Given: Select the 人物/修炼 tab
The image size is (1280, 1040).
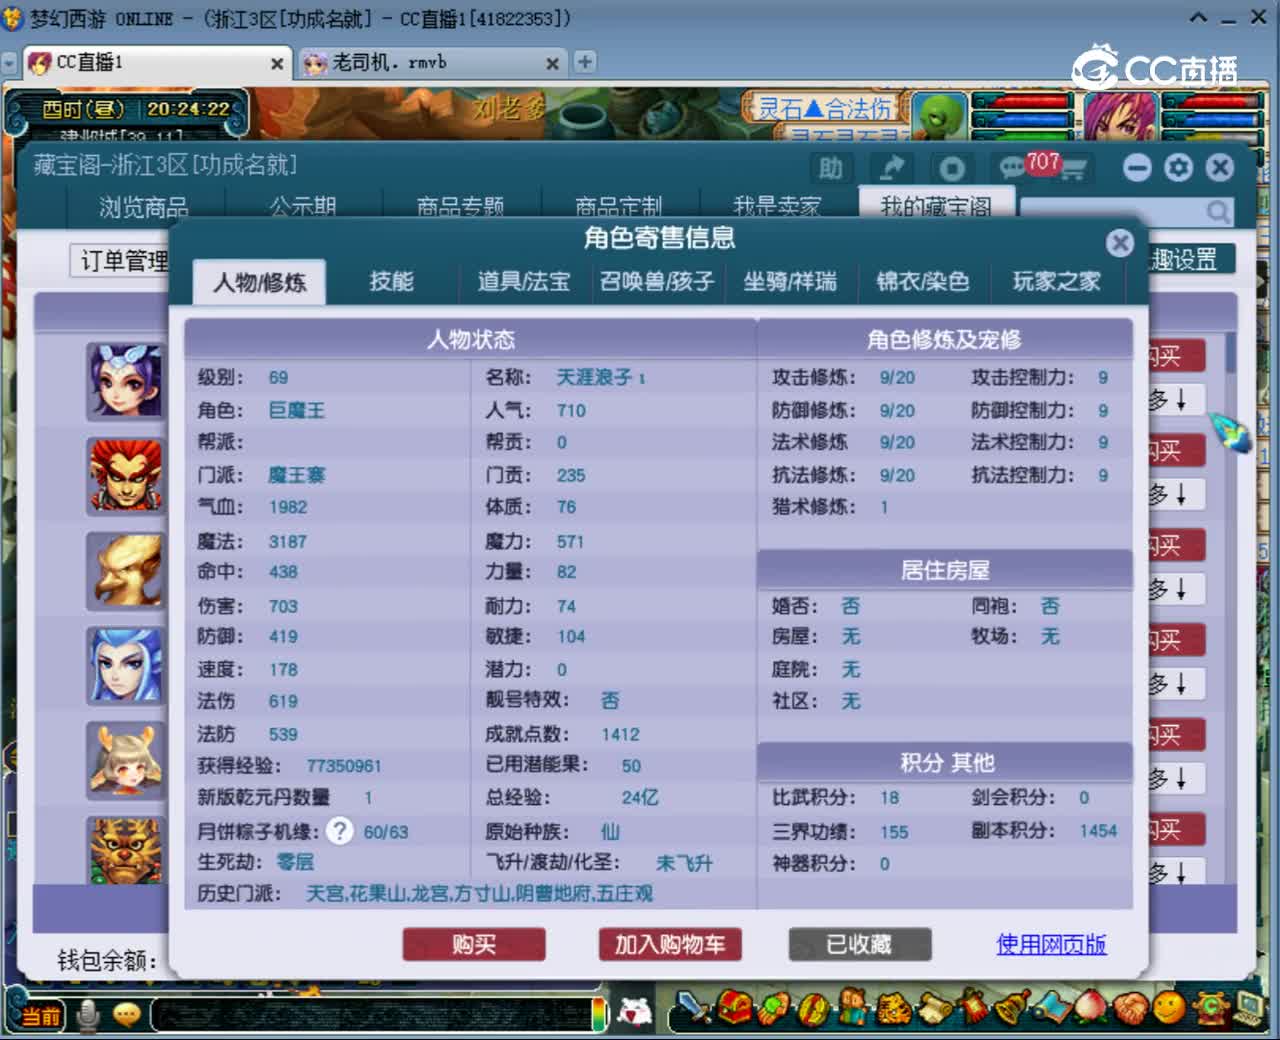Looking at the screenshot, I should pos(259,283).
